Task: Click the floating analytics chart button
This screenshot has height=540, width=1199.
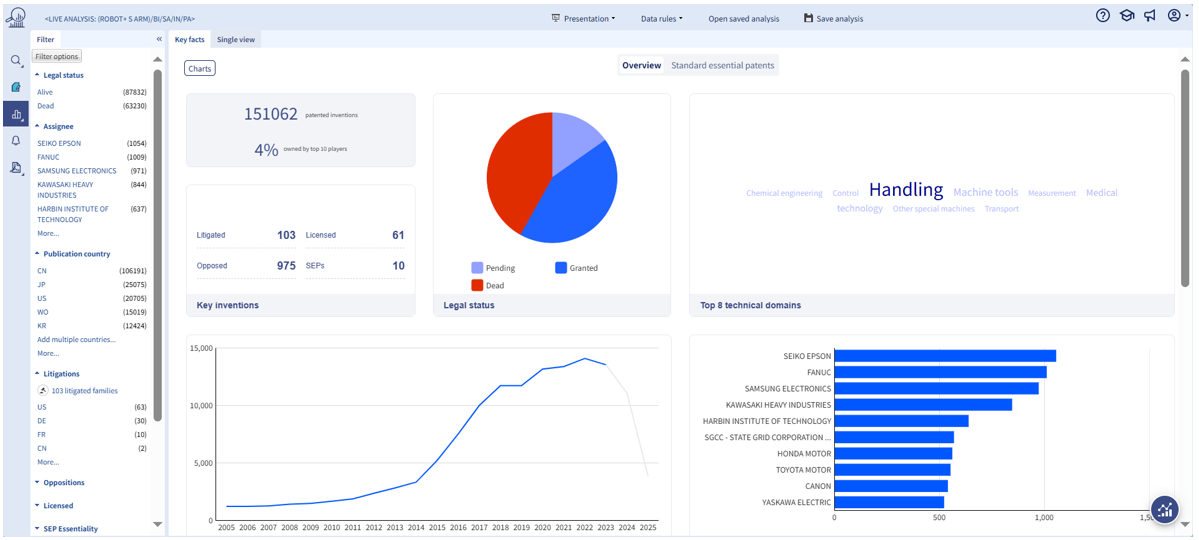Action: [1164, 509]
